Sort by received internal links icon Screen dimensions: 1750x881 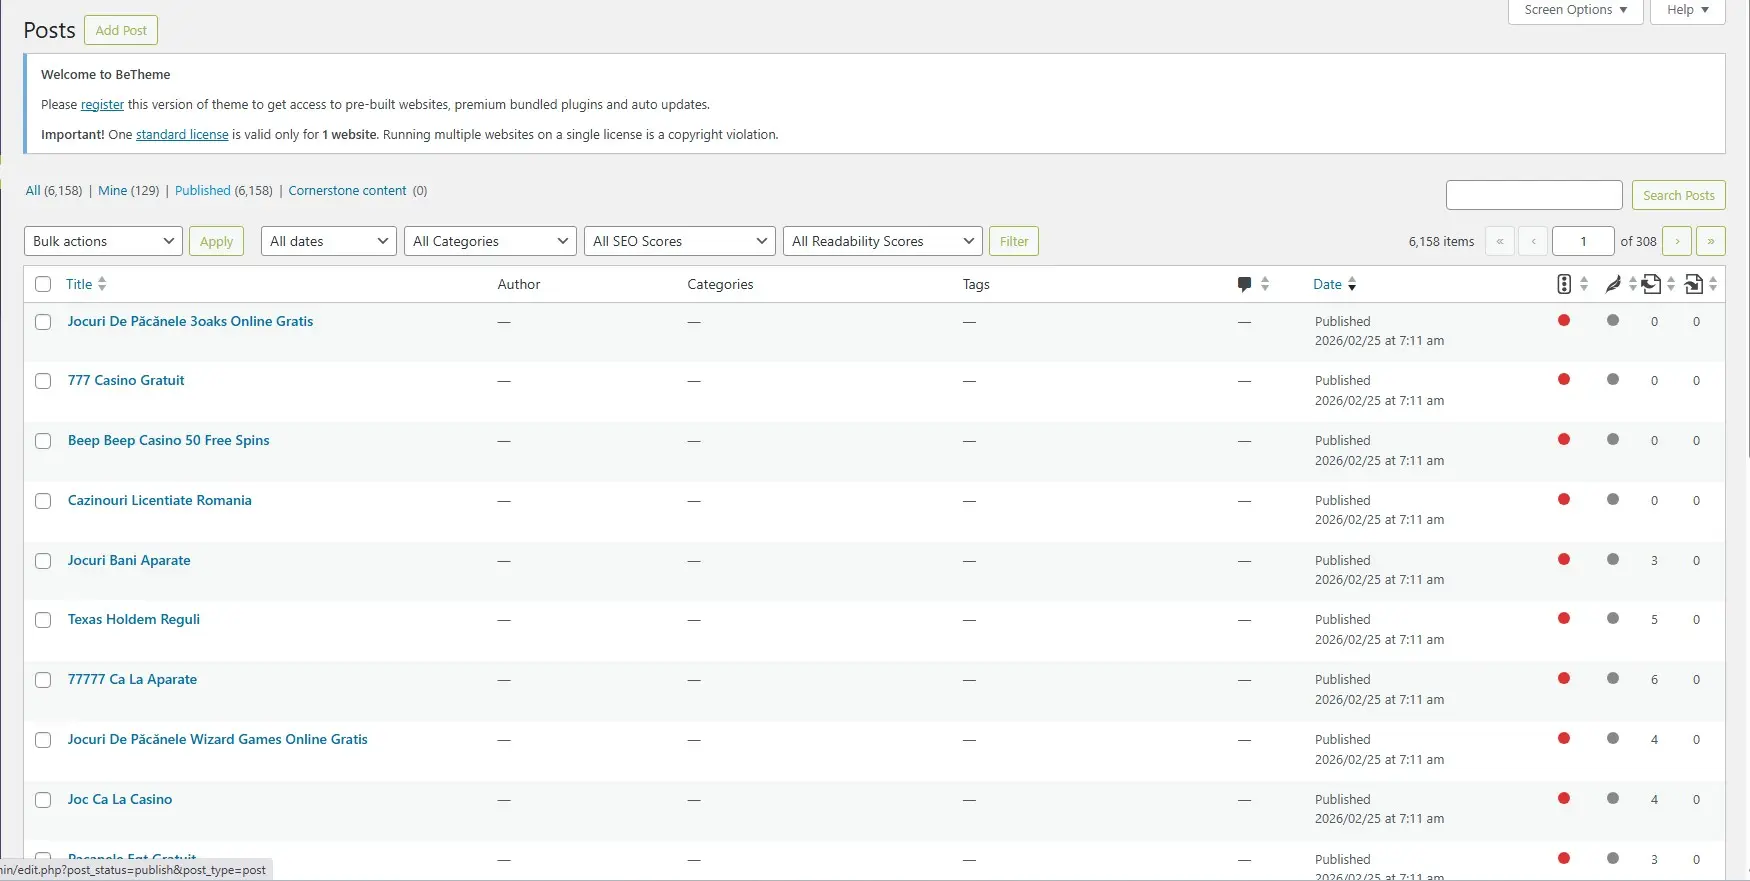pyautogui.click(x=1694, y=284)
